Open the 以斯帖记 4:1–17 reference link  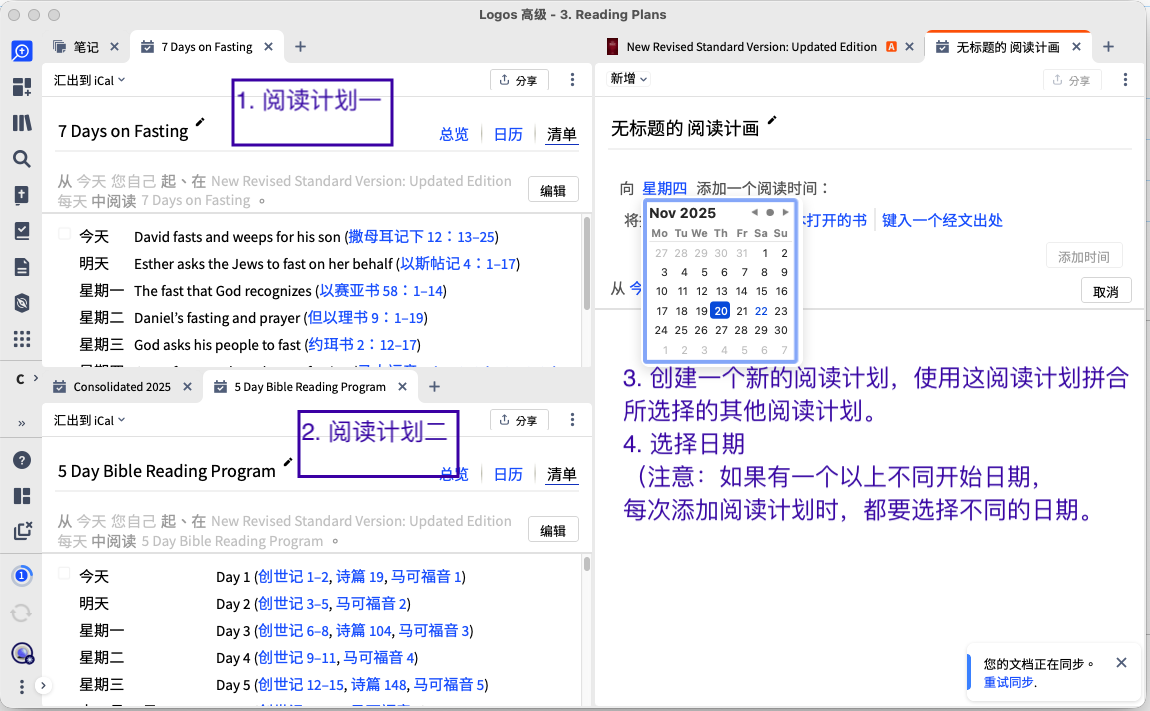tap(458, 263)
